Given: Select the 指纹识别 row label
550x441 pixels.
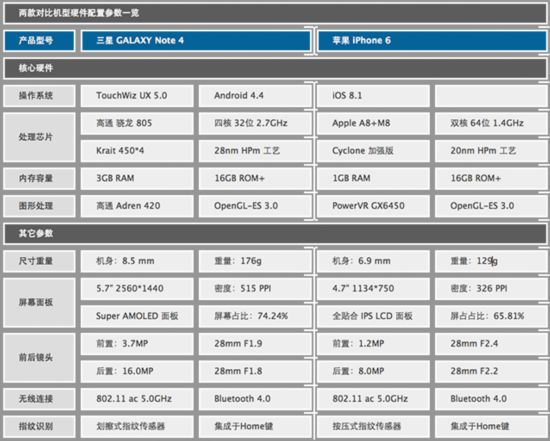Looking at the screenshot, I should pyautogui.click(x=39, y=427).
